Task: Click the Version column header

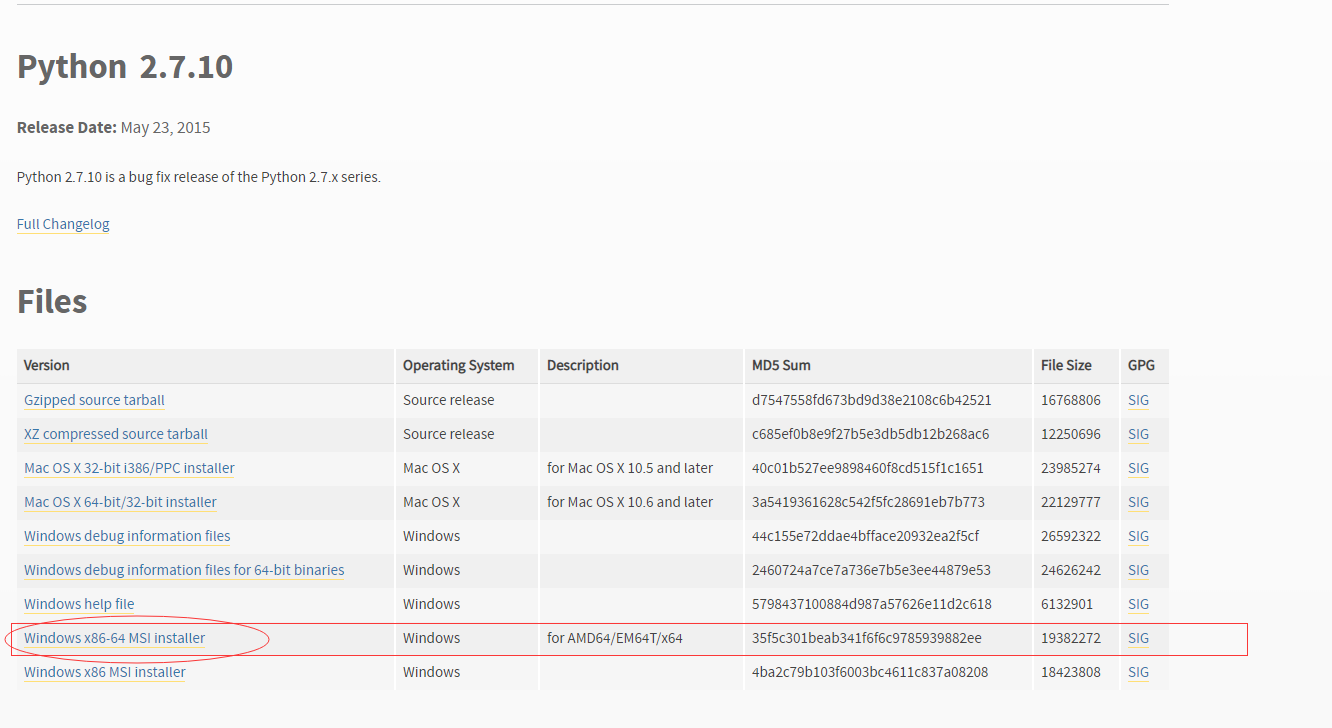Action: point(46,365)
